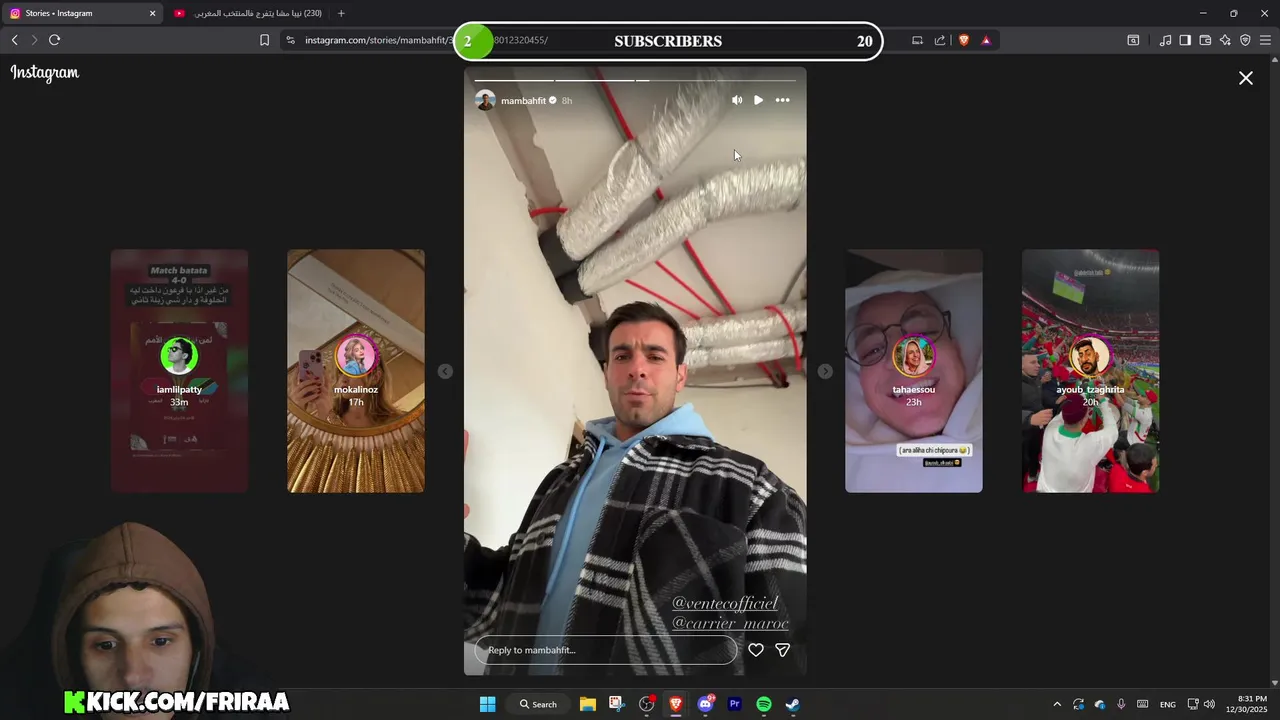Reload the current page

54,40
